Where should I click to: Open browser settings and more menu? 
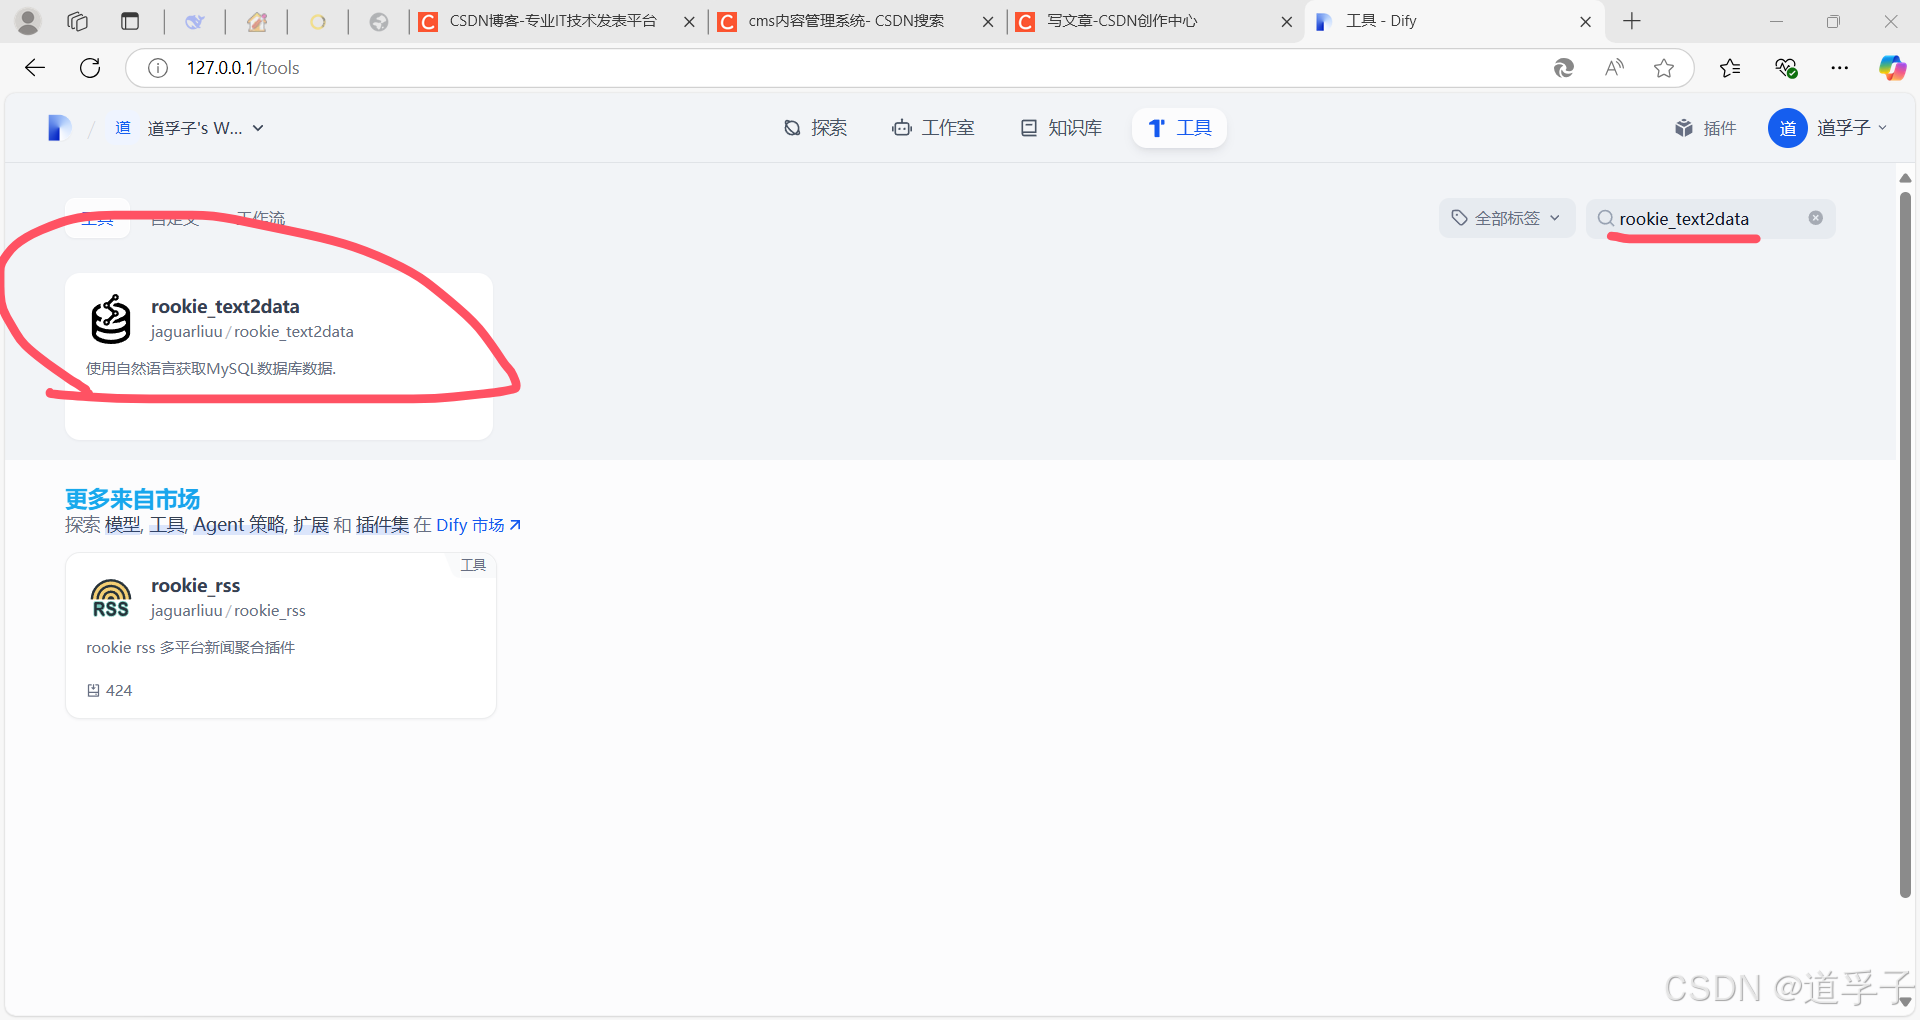[x=1840, y=68]
